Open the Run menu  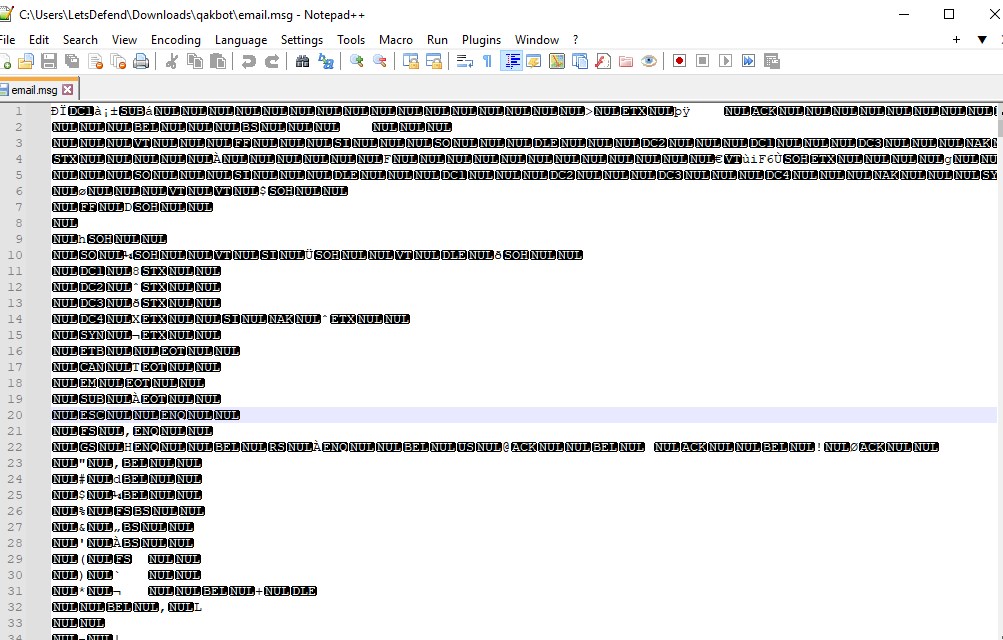(438, 40)
